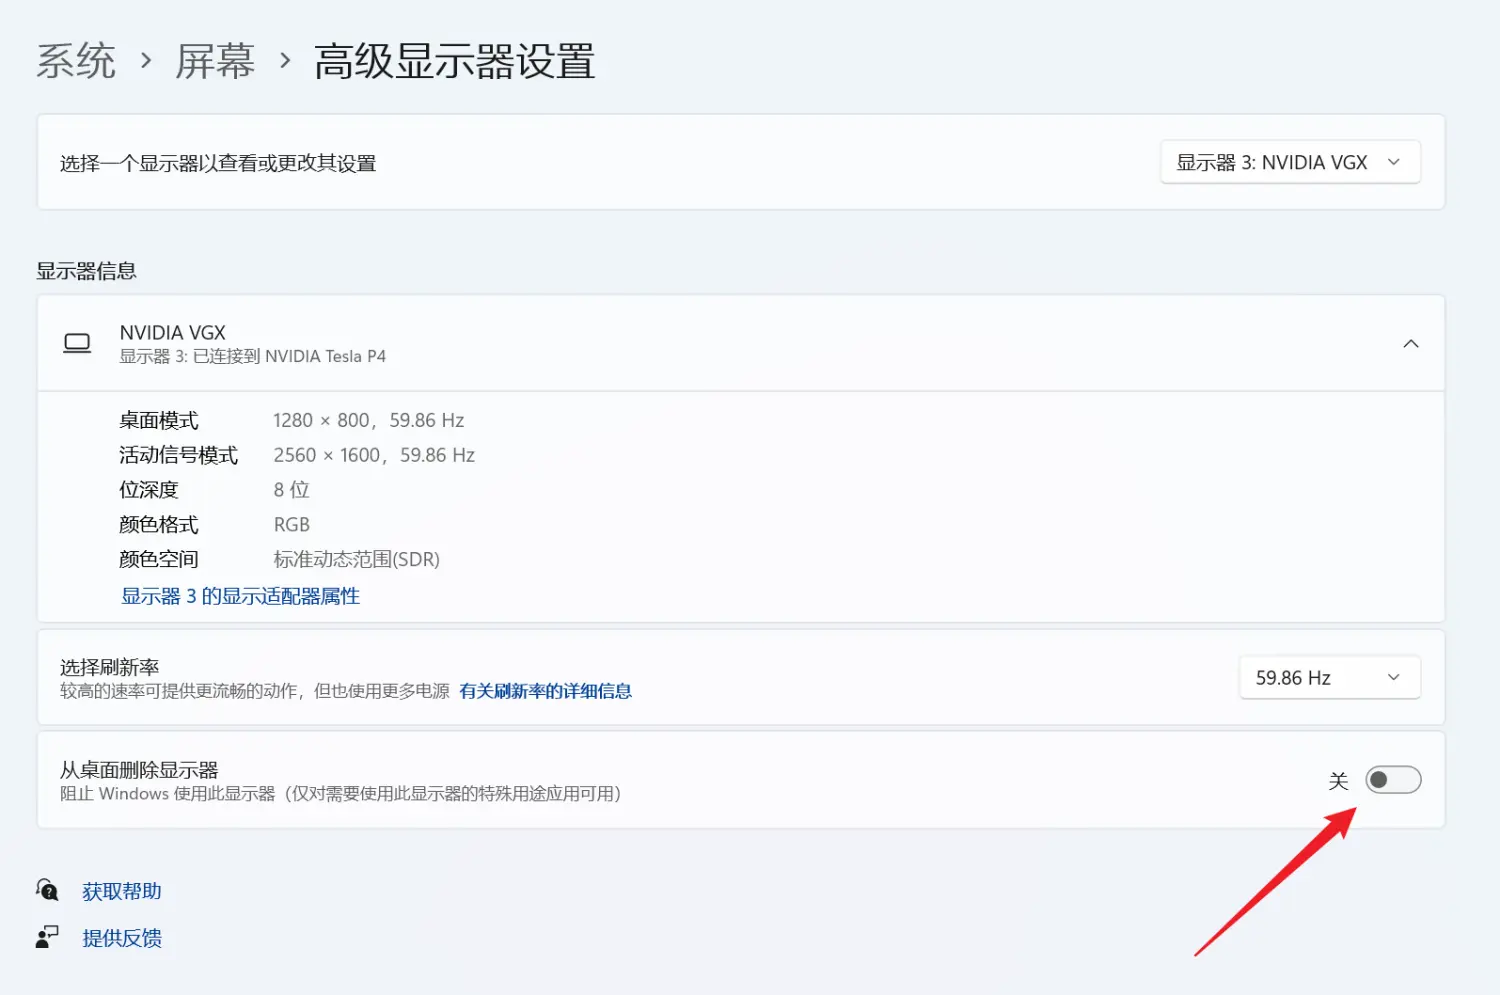Open 有关刷新率的详细信息 link
Viewport: 1500px width, 995px height.
(x=545, y=691)
